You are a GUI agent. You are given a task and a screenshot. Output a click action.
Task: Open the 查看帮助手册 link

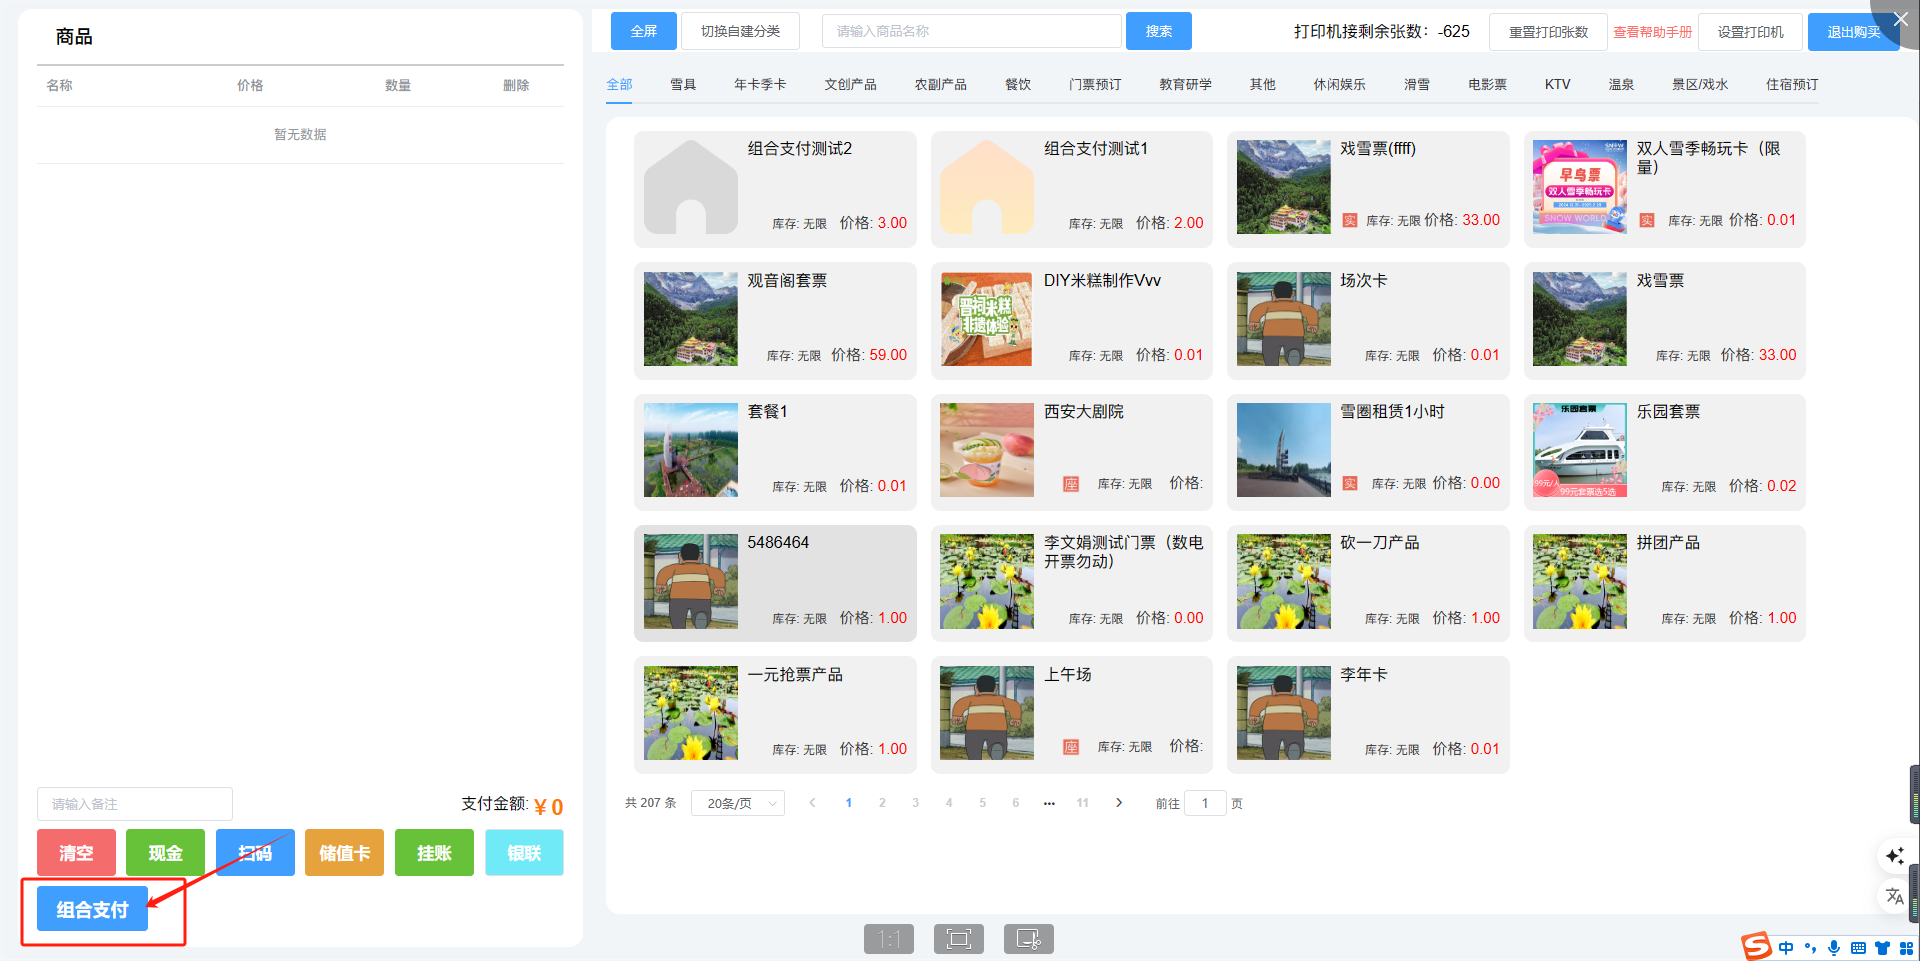point(1652,32)
